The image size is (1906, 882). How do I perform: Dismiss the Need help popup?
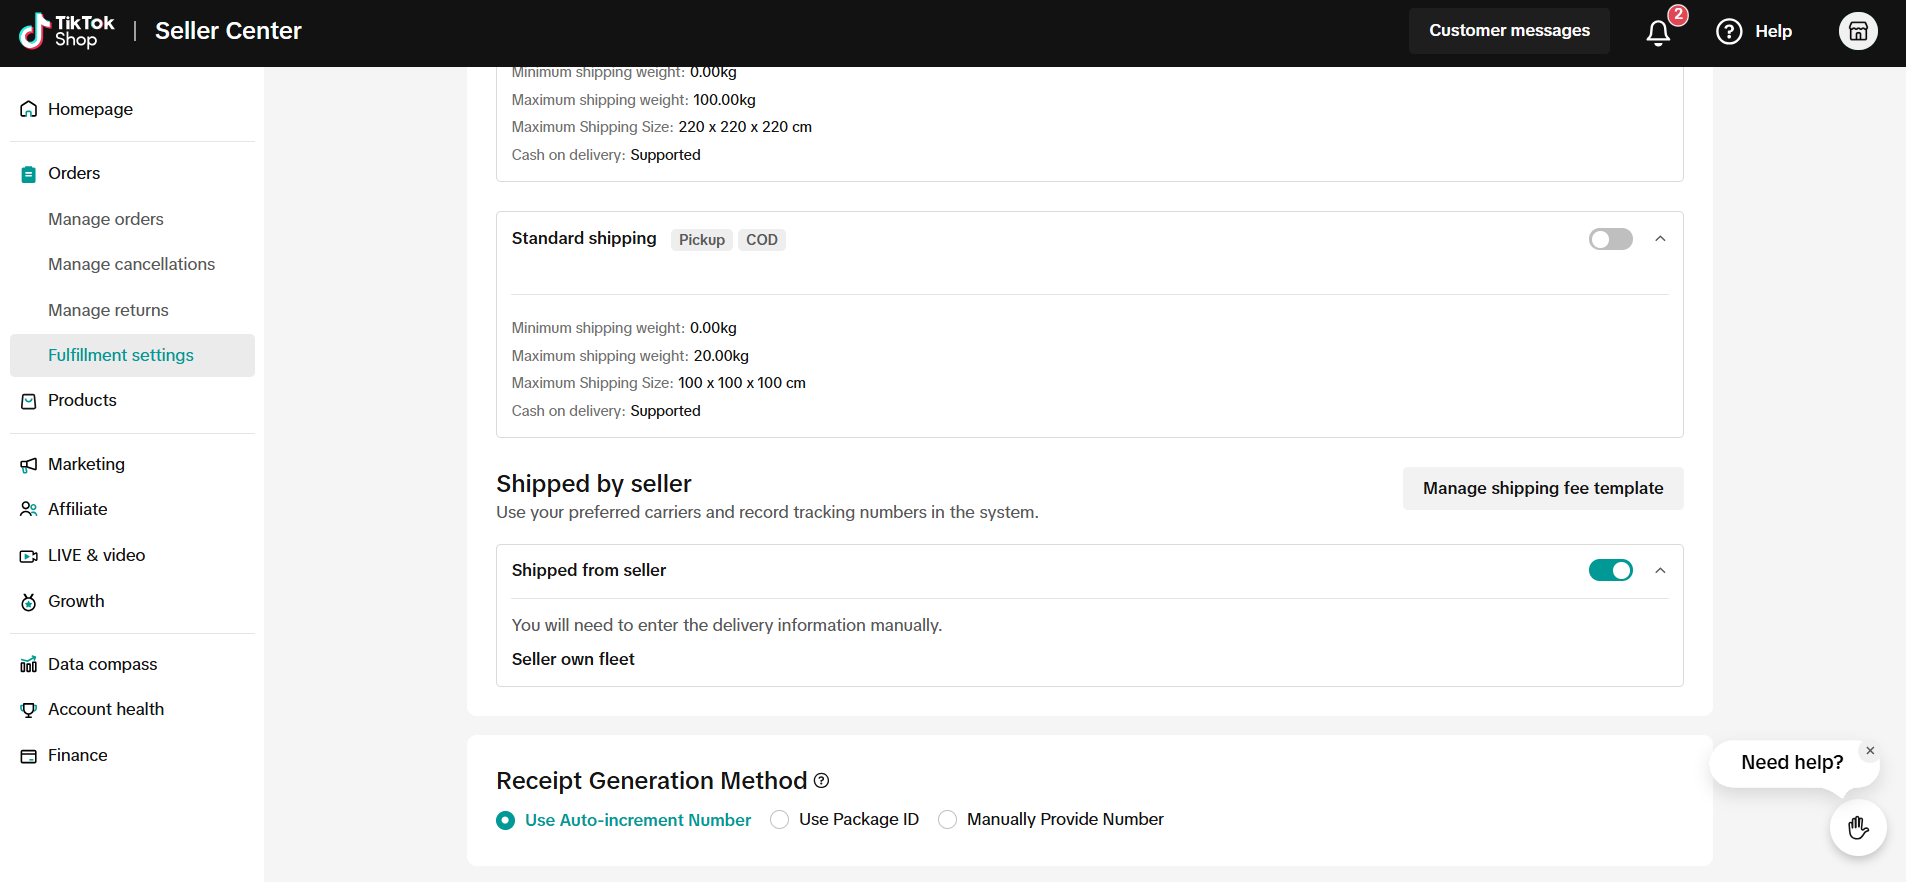pyautogui.click(x=1870, y=751)
